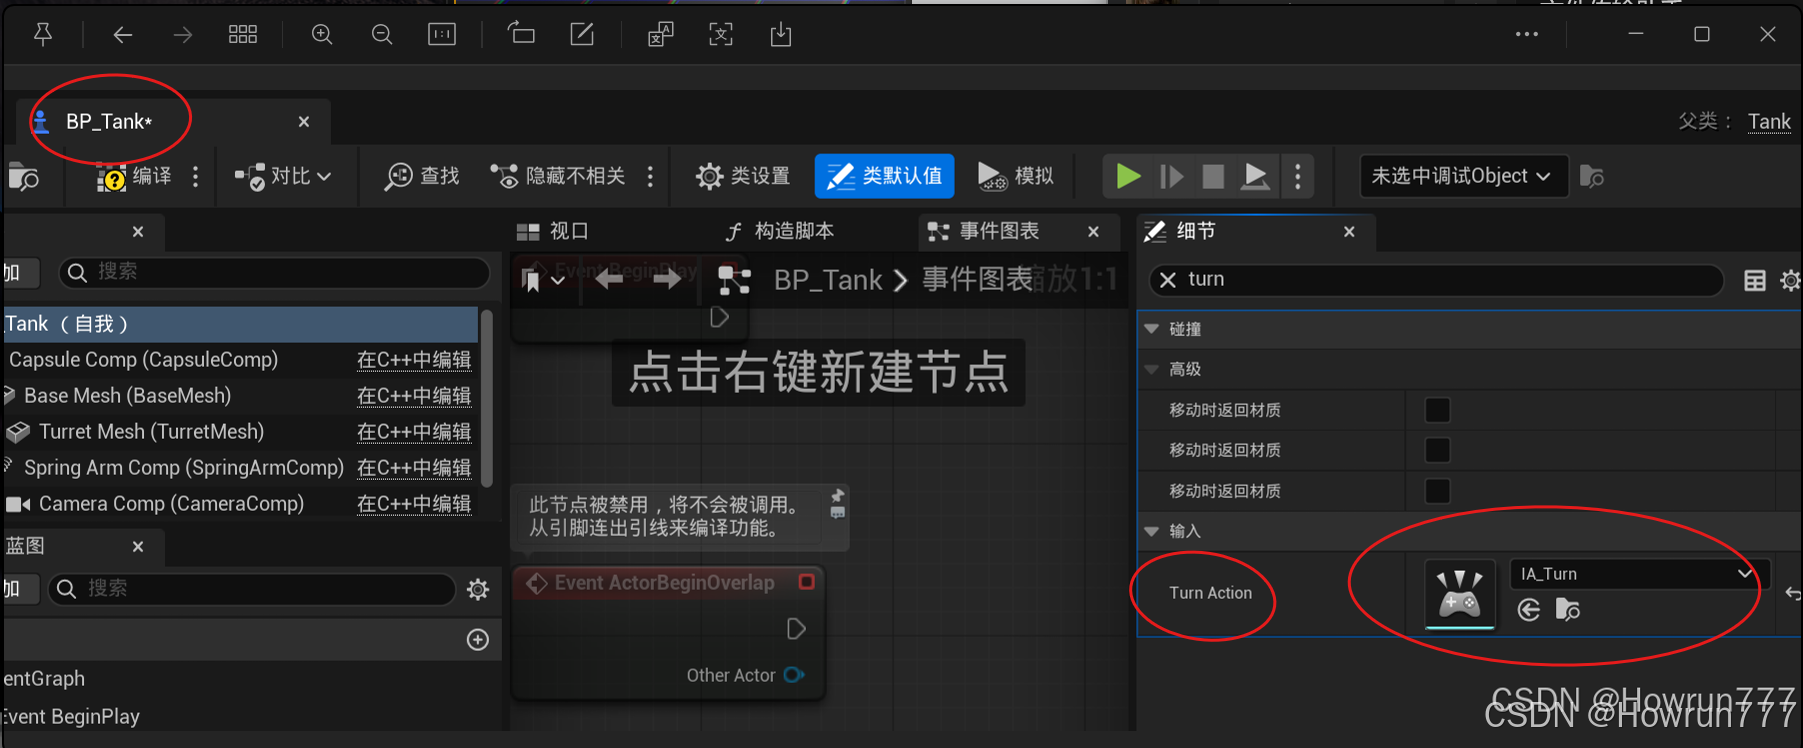
Task: Select Capsule Comp (CapsuleComp) component
Action: (143, 360)
